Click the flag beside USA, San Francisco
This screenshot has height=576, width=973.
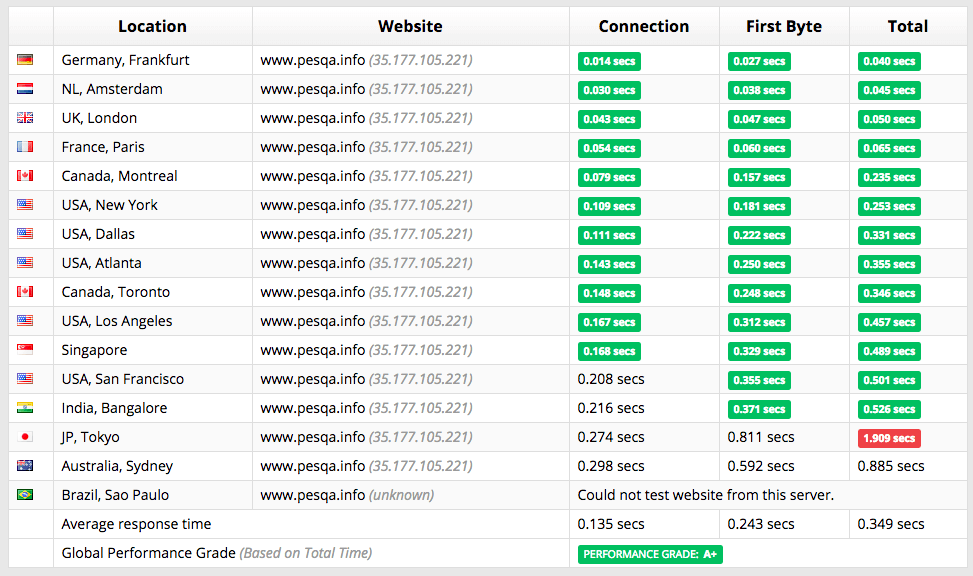(25, 378)
